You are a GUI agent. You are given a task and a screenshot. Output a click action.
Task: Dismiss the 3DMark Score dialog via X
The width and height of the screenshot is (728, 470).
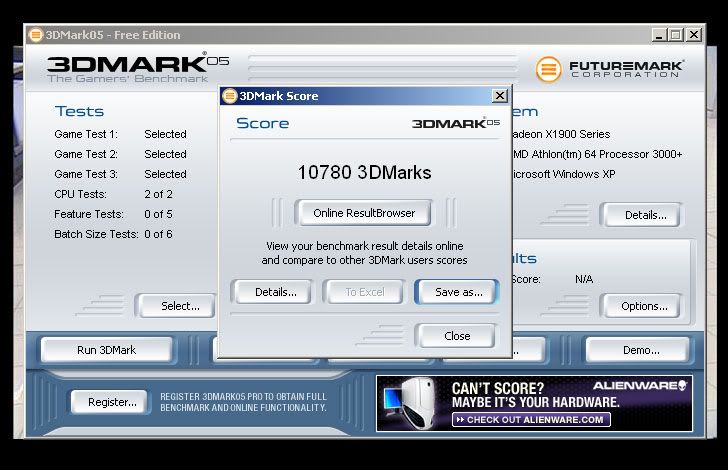pyautogui.click(x=500, y=96)
